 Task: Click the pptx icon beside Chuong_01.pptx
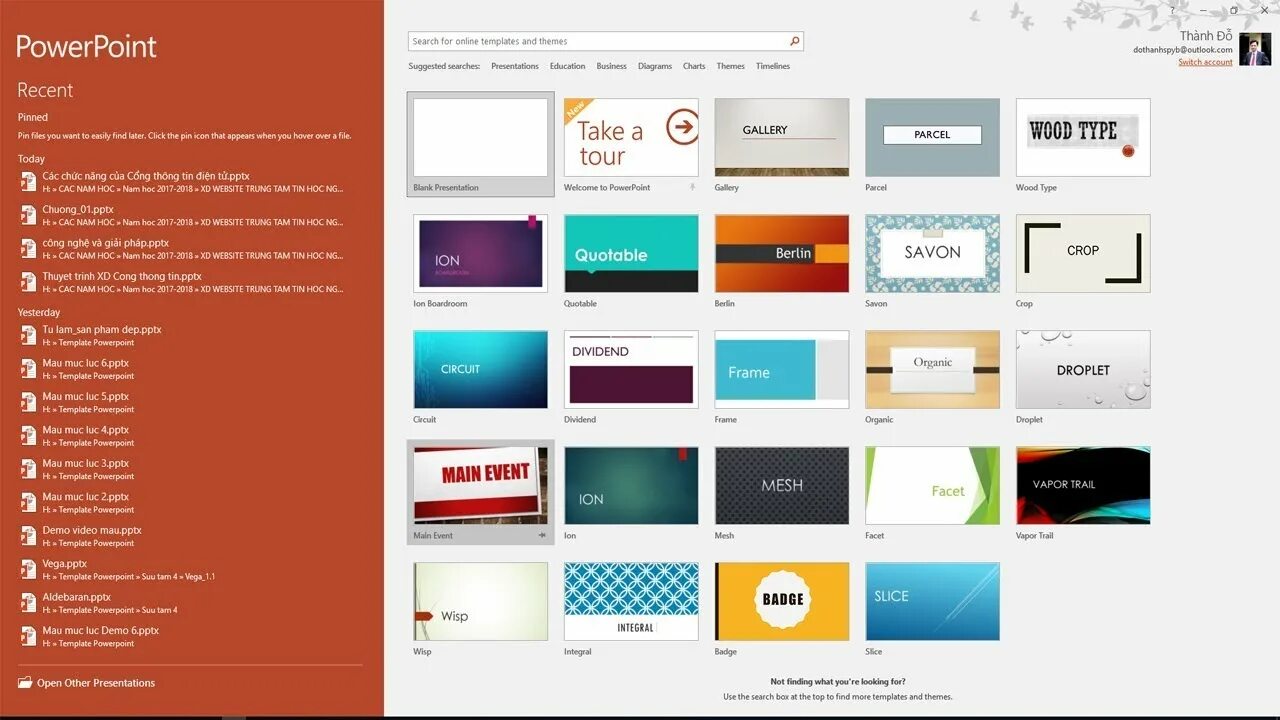click(28, 215)
